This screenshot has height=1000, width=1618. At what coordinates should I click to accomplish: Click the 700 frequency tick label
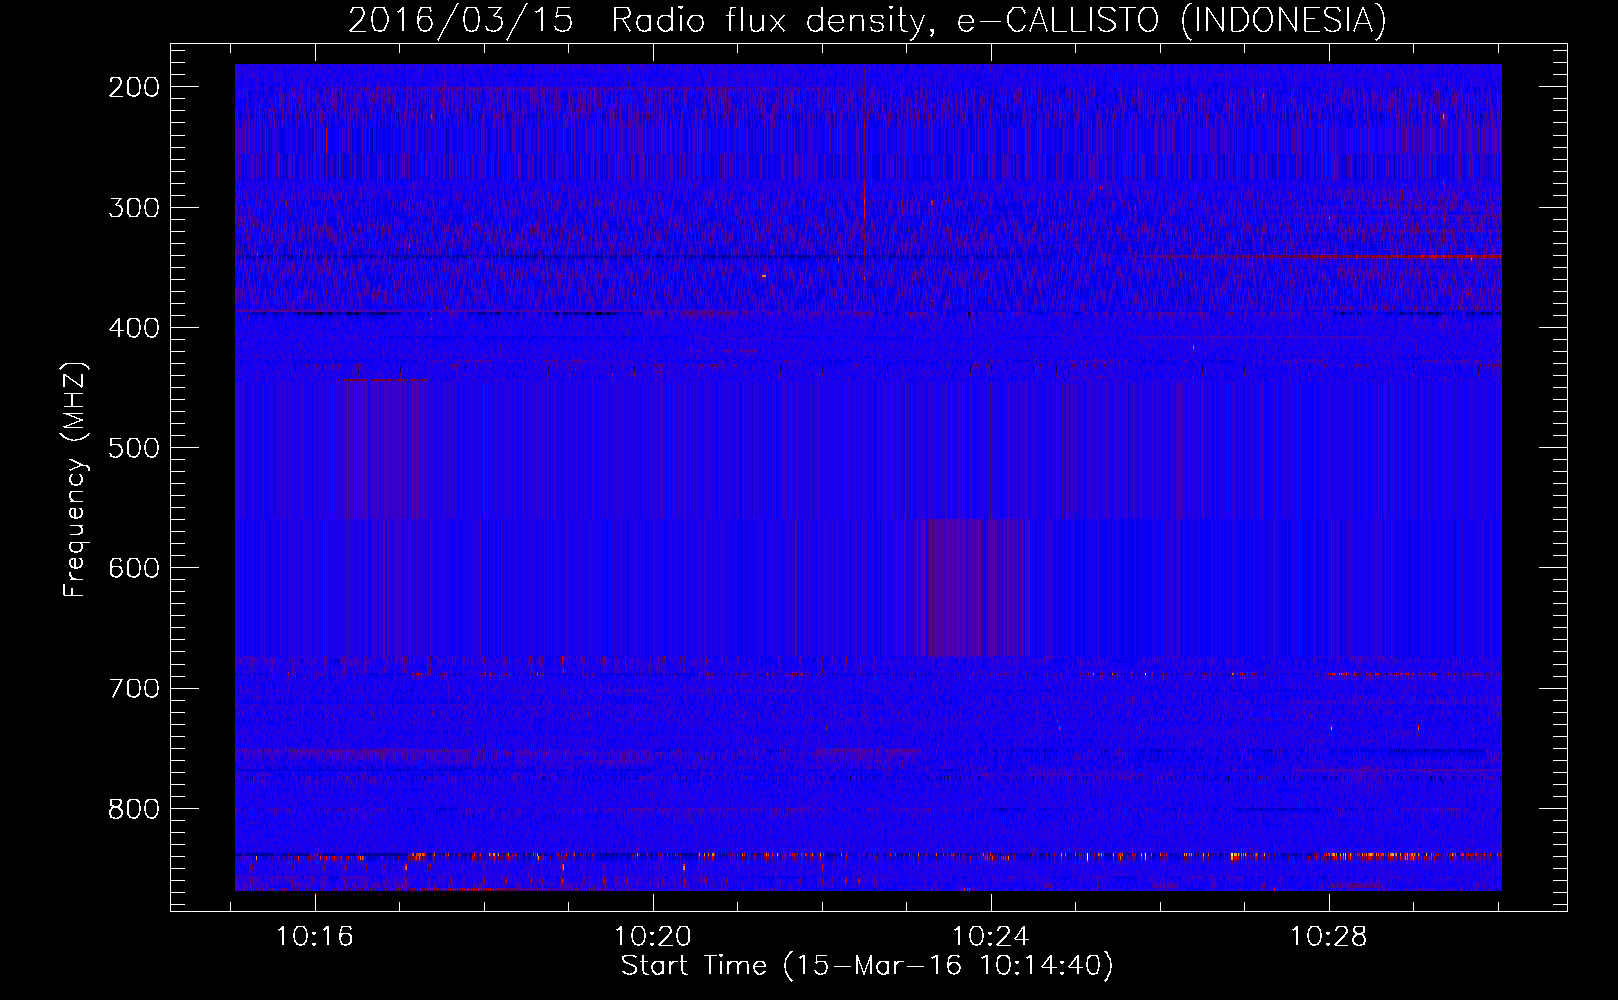tap(133, 688)
